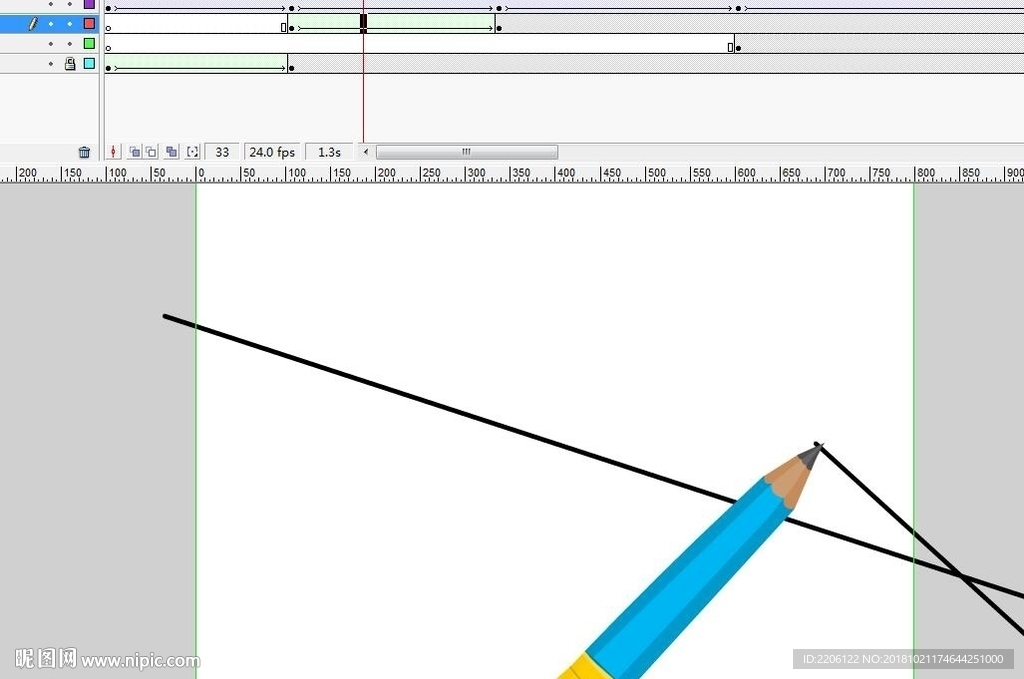Click the Center Frame icon
This screenshot has width=1024, height=679.
point(113,152)
